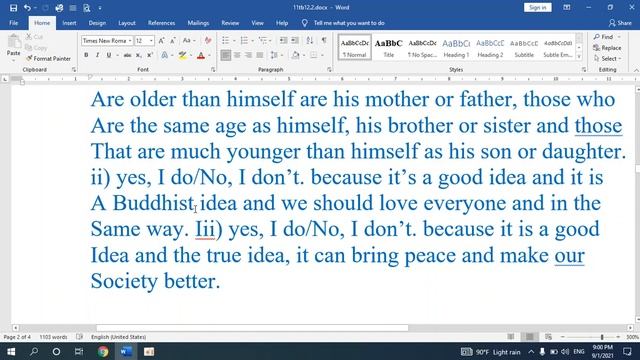
Task: Increase paragraph indent
Action: pyautogui.click(x=295, y=40)
